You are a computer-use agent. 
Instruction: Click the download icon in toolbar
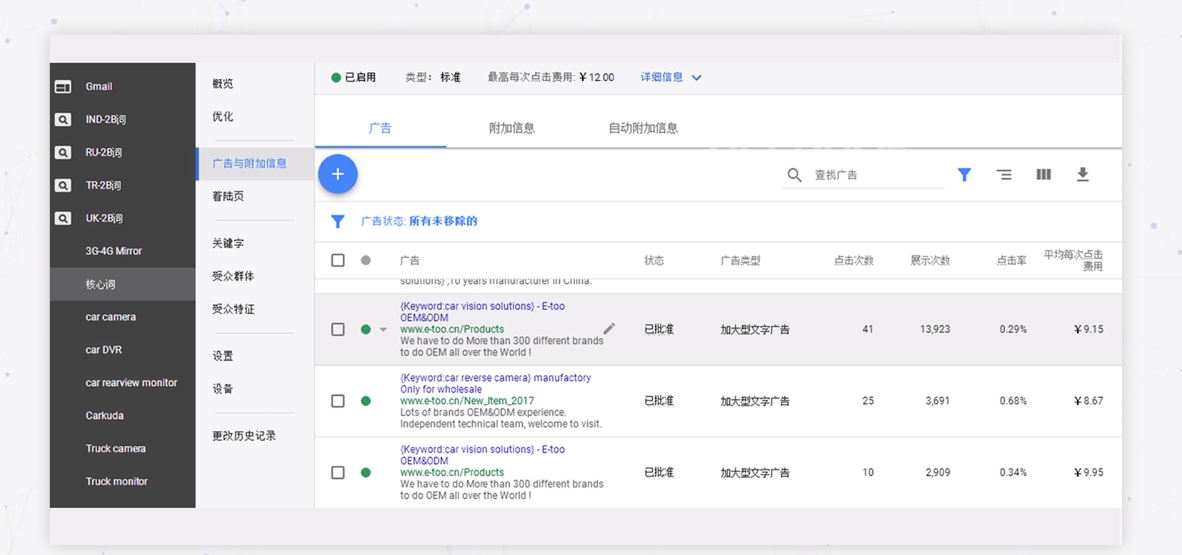coord(1082,175)
